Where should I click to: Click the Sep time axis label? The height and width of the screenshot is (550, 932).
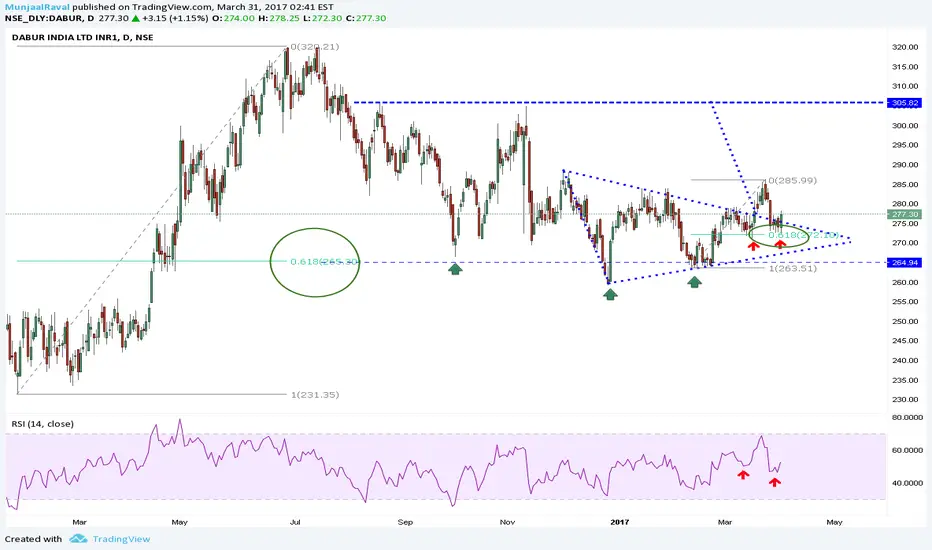pos(405,522)
